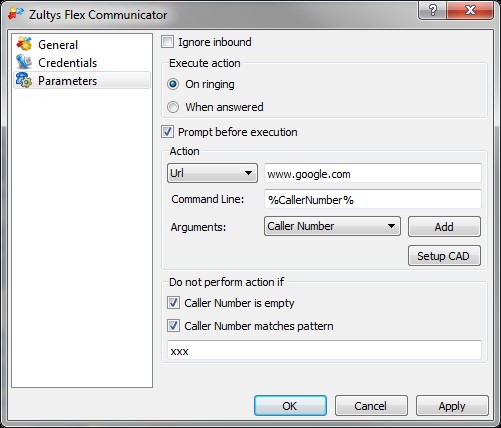This screenshot has width=501, height=428.
Task: Click the Parameters gear icon
Action: point(24,80)
